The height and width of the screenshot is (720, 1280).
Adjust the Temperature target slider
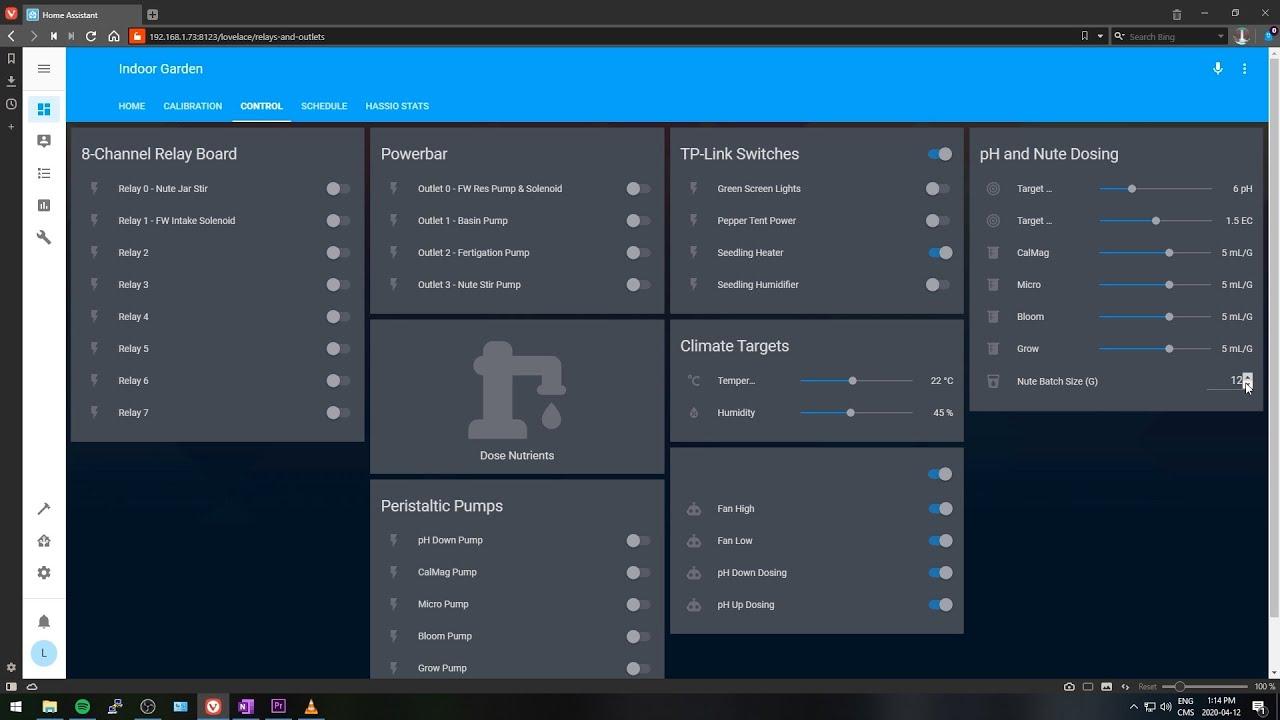856,380
